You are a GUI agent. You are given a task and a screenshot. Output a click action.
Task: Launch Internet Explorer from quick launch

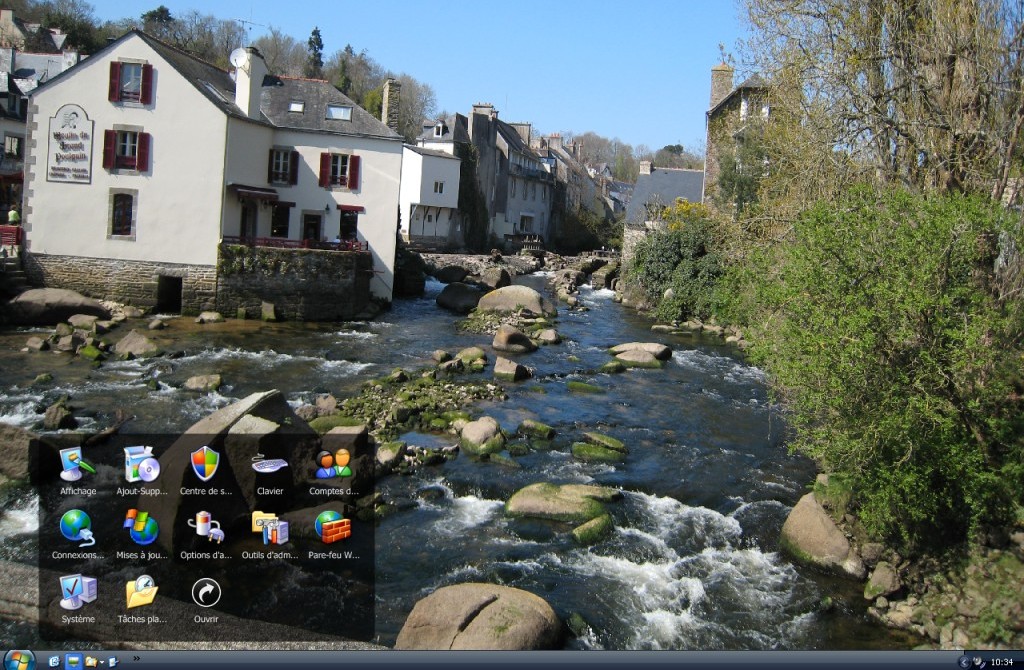click(54, 662)
